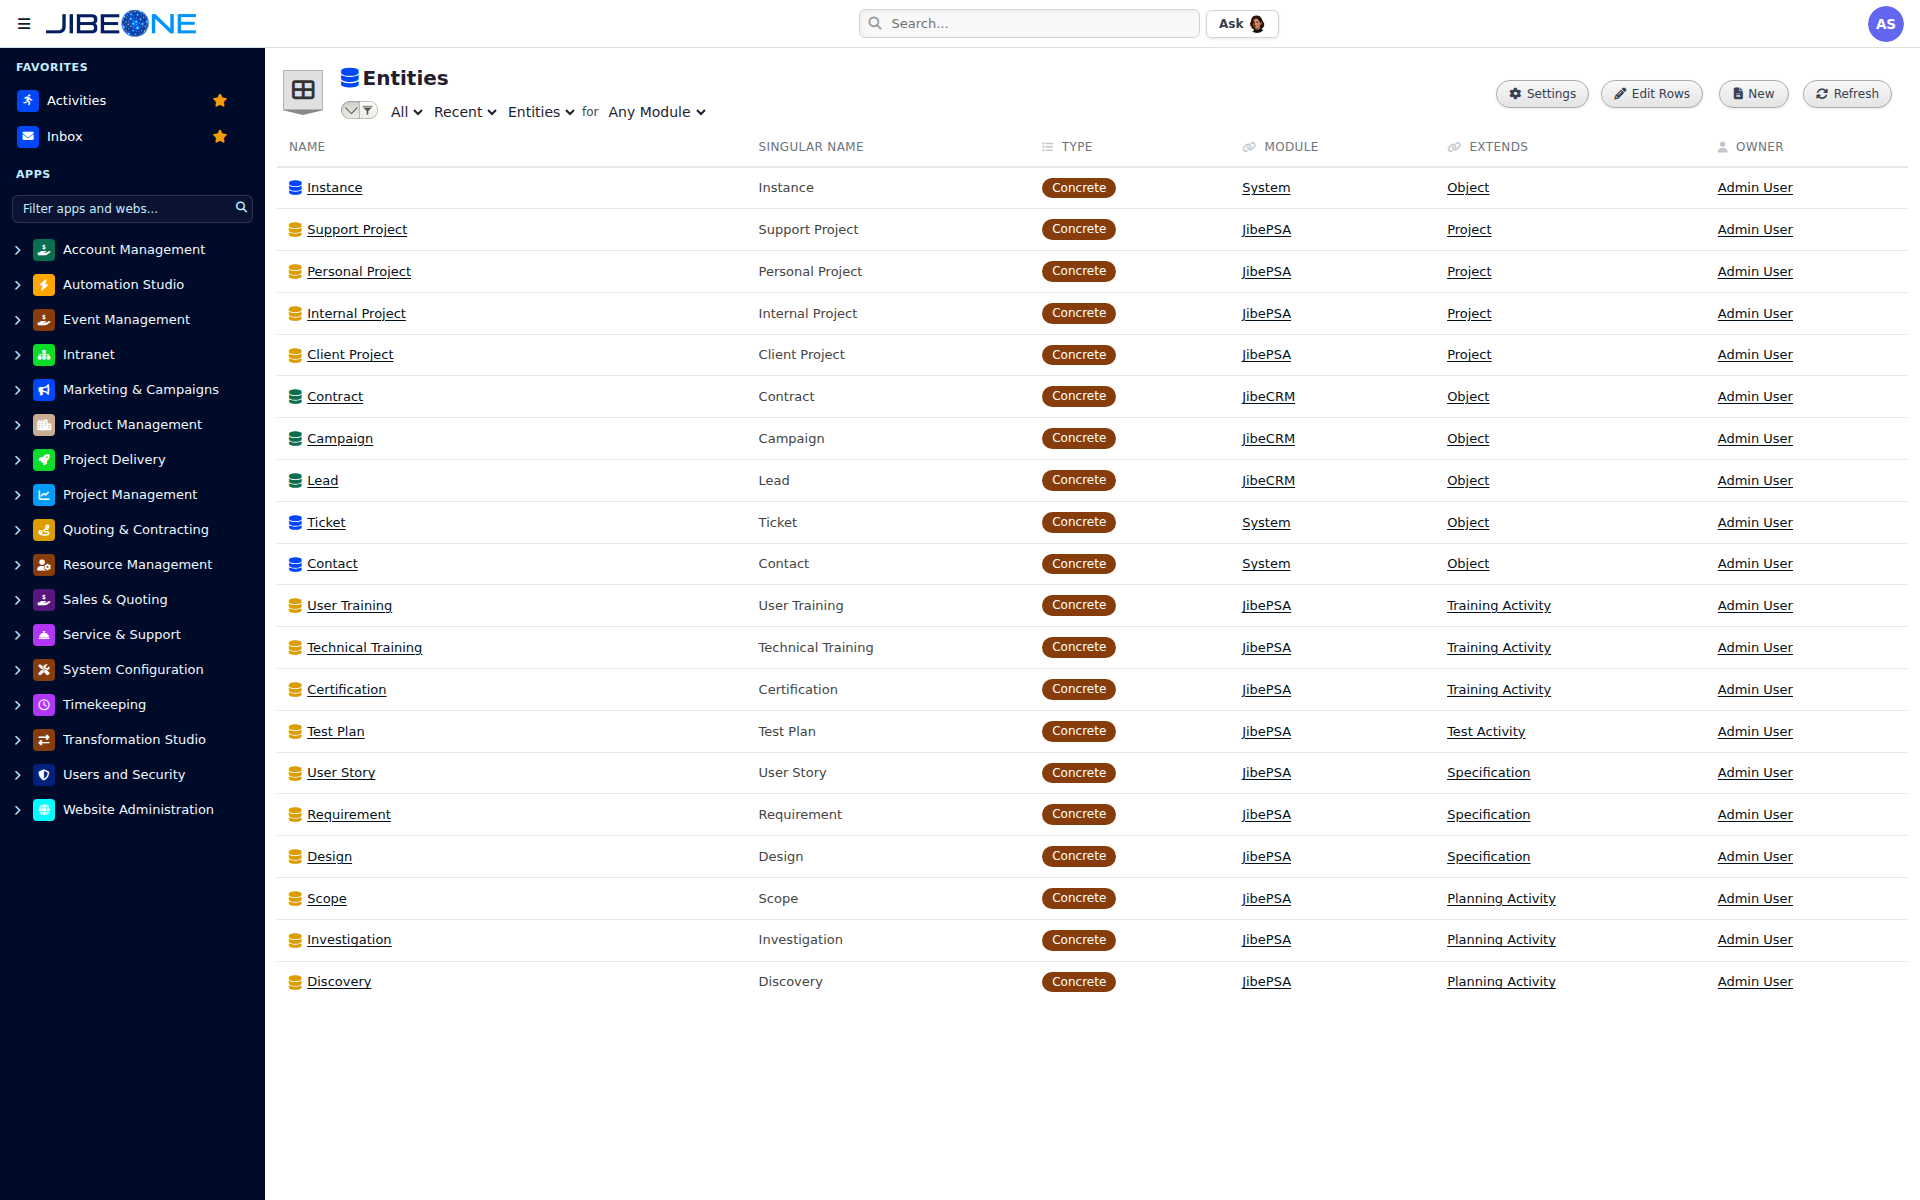The width and height of the screenshot is (1920, 1200).
Task: Click the Resource Management app icon
Action: pos(44,565)
